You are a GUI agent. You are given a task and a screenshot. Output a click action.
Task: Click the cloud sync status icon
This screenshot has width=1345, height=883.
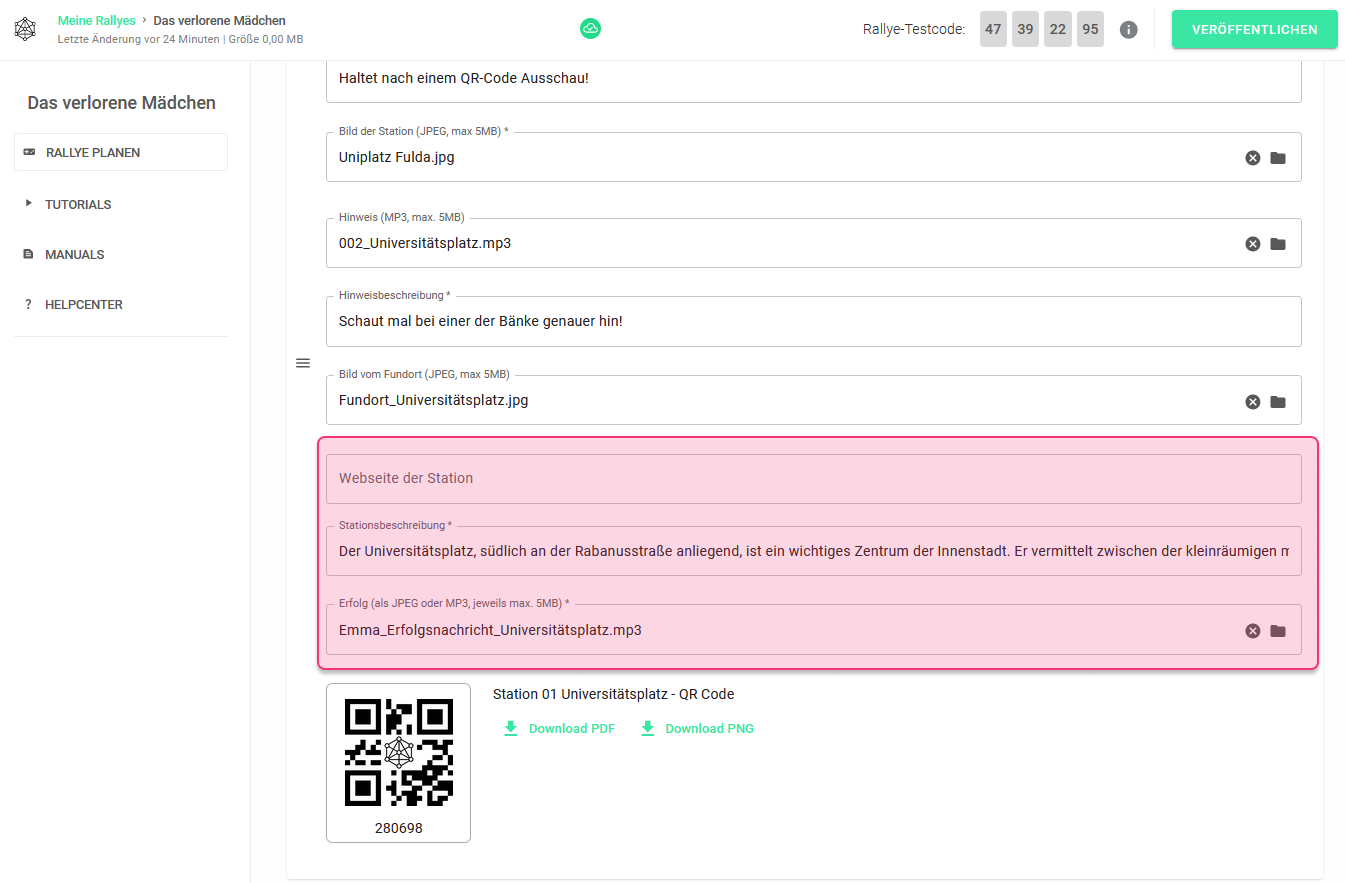[590, 29]
